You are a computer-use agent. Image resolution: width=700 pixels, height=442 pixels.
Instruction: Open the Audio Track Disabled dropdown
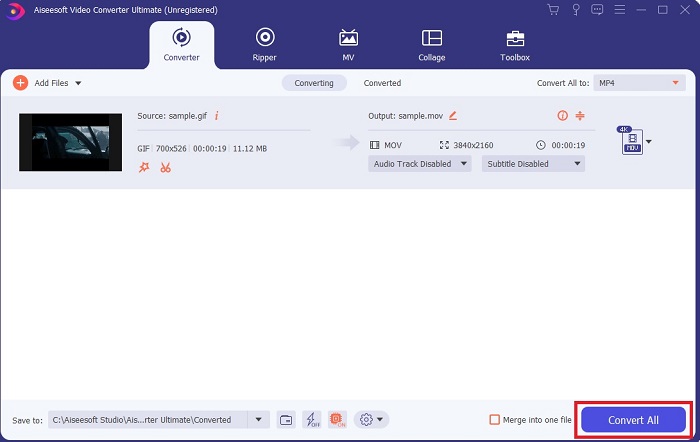point(420,164)
